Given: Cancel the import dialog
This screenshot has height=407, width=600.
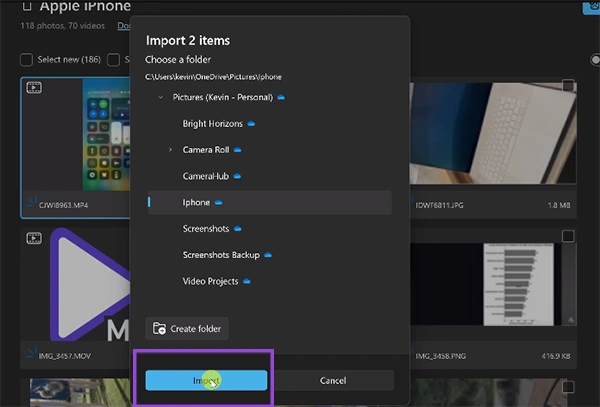Looking at the screenshot, I should (x=333, y=380).
